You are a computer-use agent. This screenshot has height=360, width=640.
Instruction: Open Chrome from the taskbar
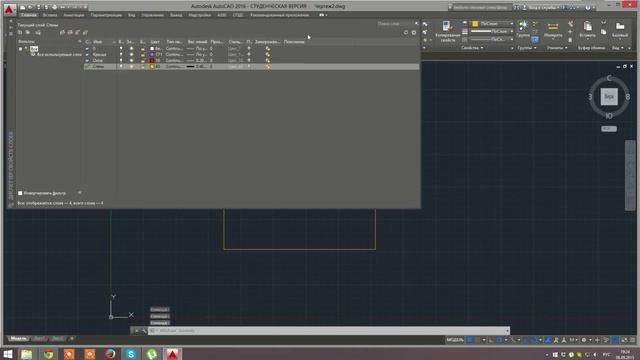point(49,354)
